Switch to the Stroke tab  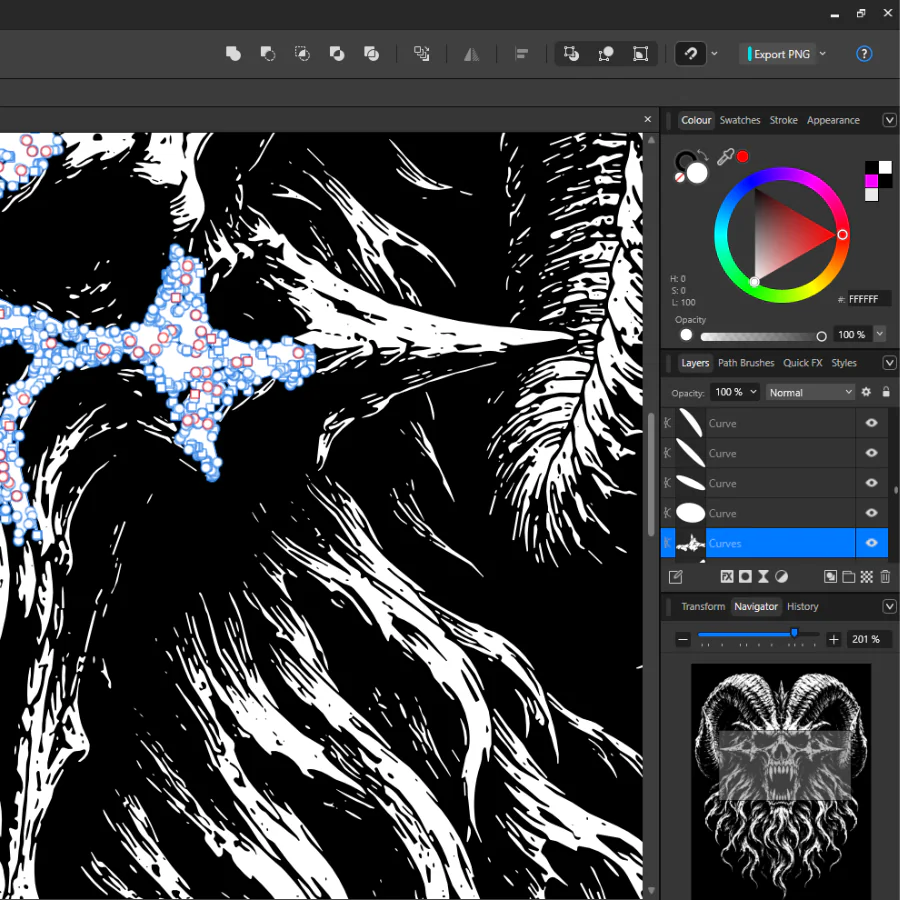click(783, 120)
